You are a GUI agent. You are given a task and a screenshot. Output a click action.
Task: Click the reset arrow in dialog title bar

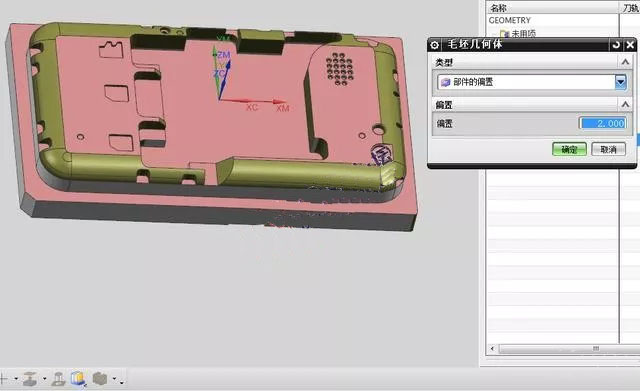point(616,44)
